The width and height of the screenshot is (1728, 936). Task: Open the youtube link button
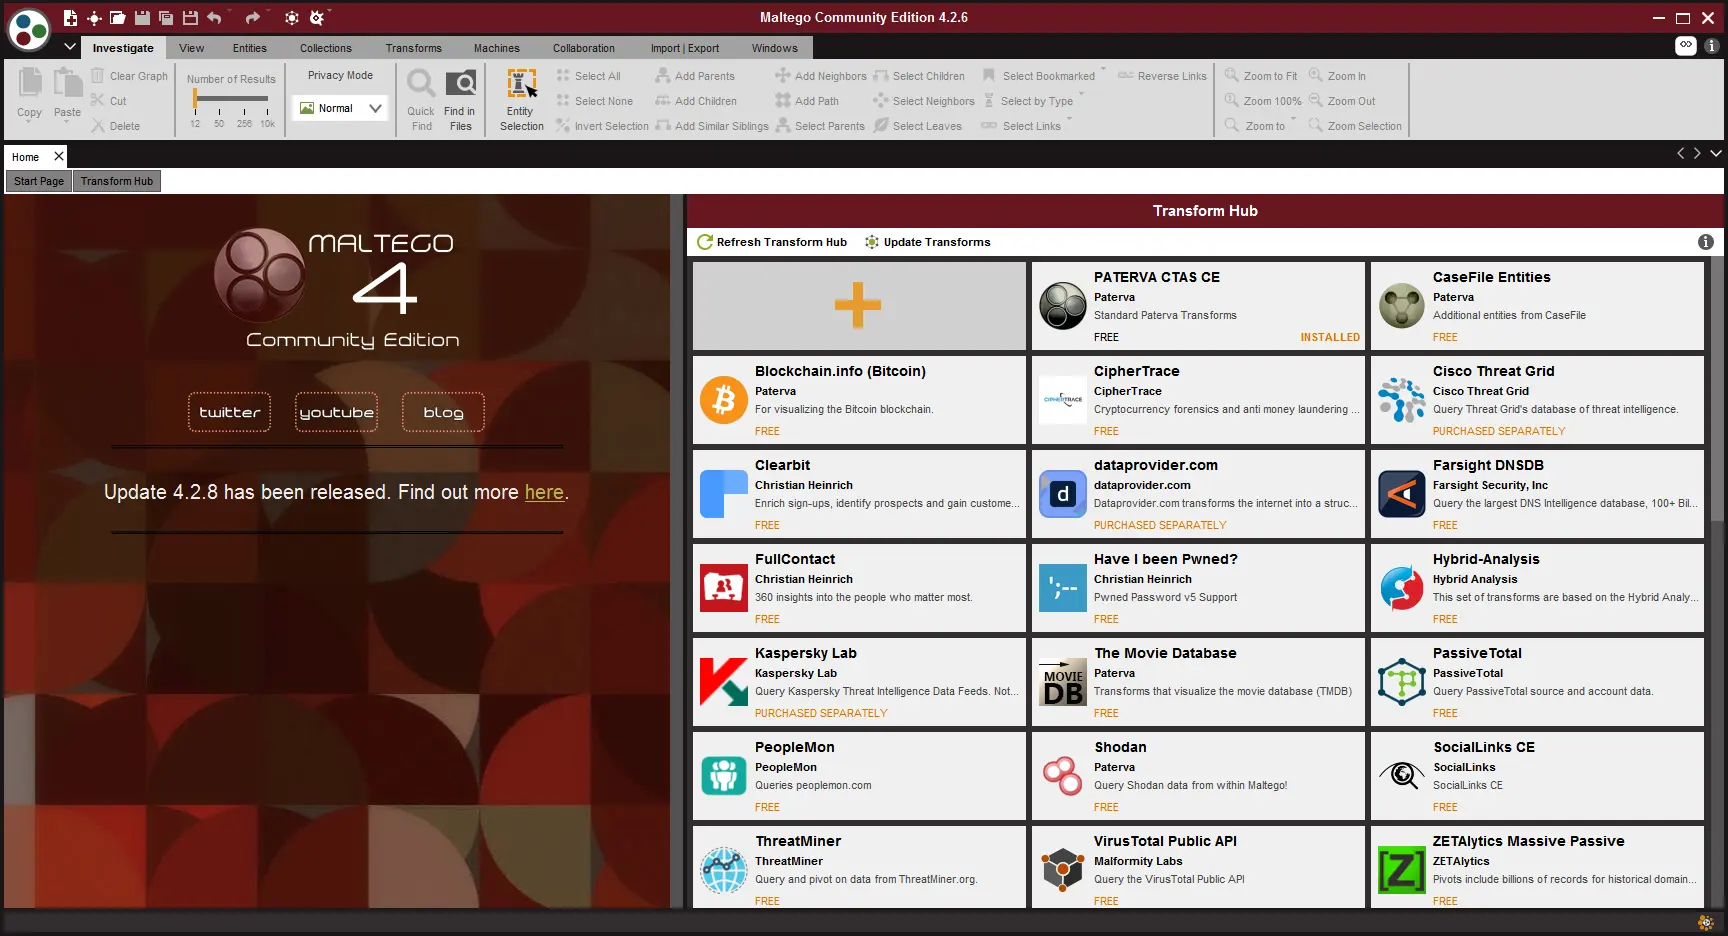click(x=336, y=412)
